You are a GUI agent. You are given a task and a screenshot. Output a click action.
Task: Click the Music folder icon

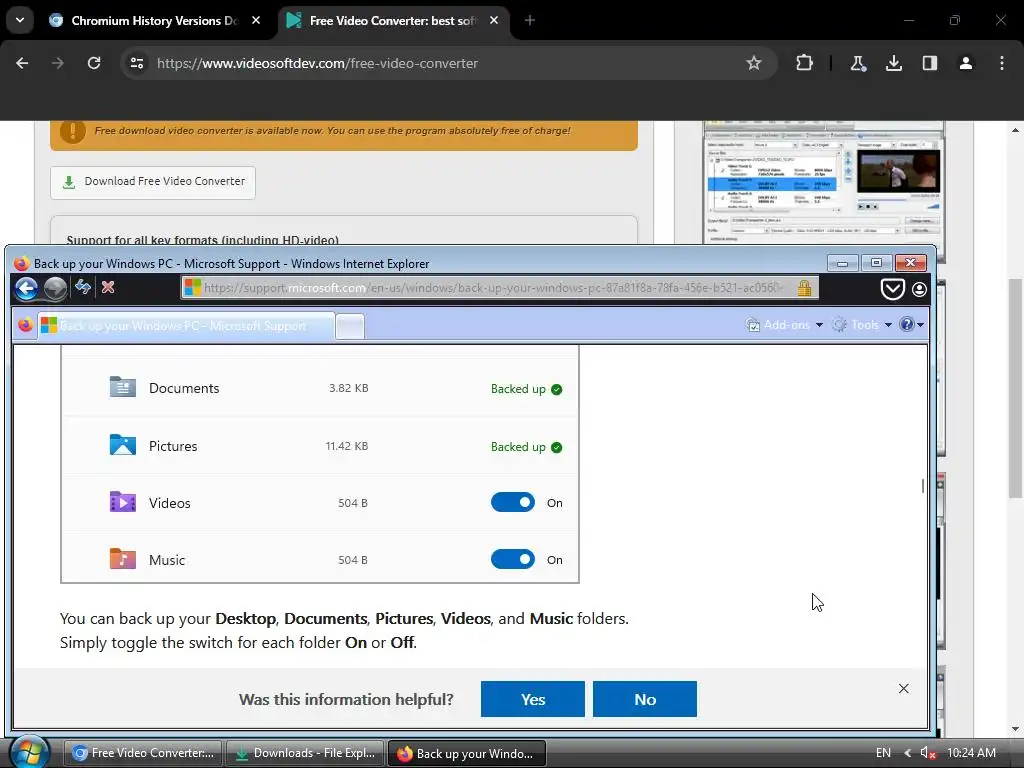[x=123, y=559]
